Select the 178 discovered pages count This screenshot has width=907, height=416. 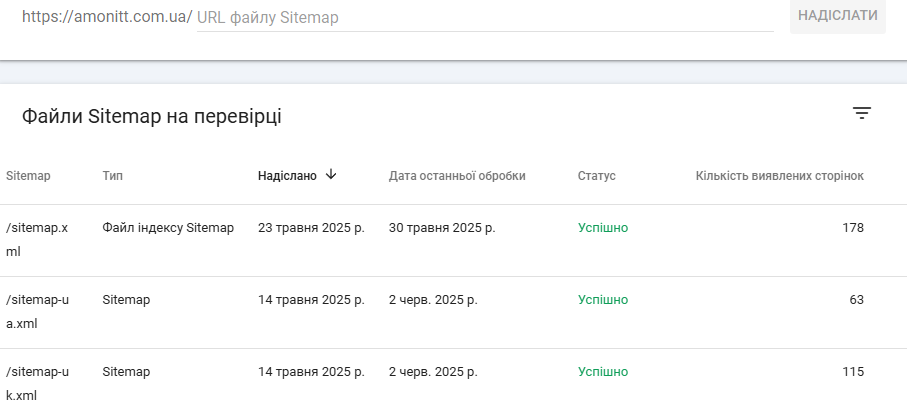[853, 228]
